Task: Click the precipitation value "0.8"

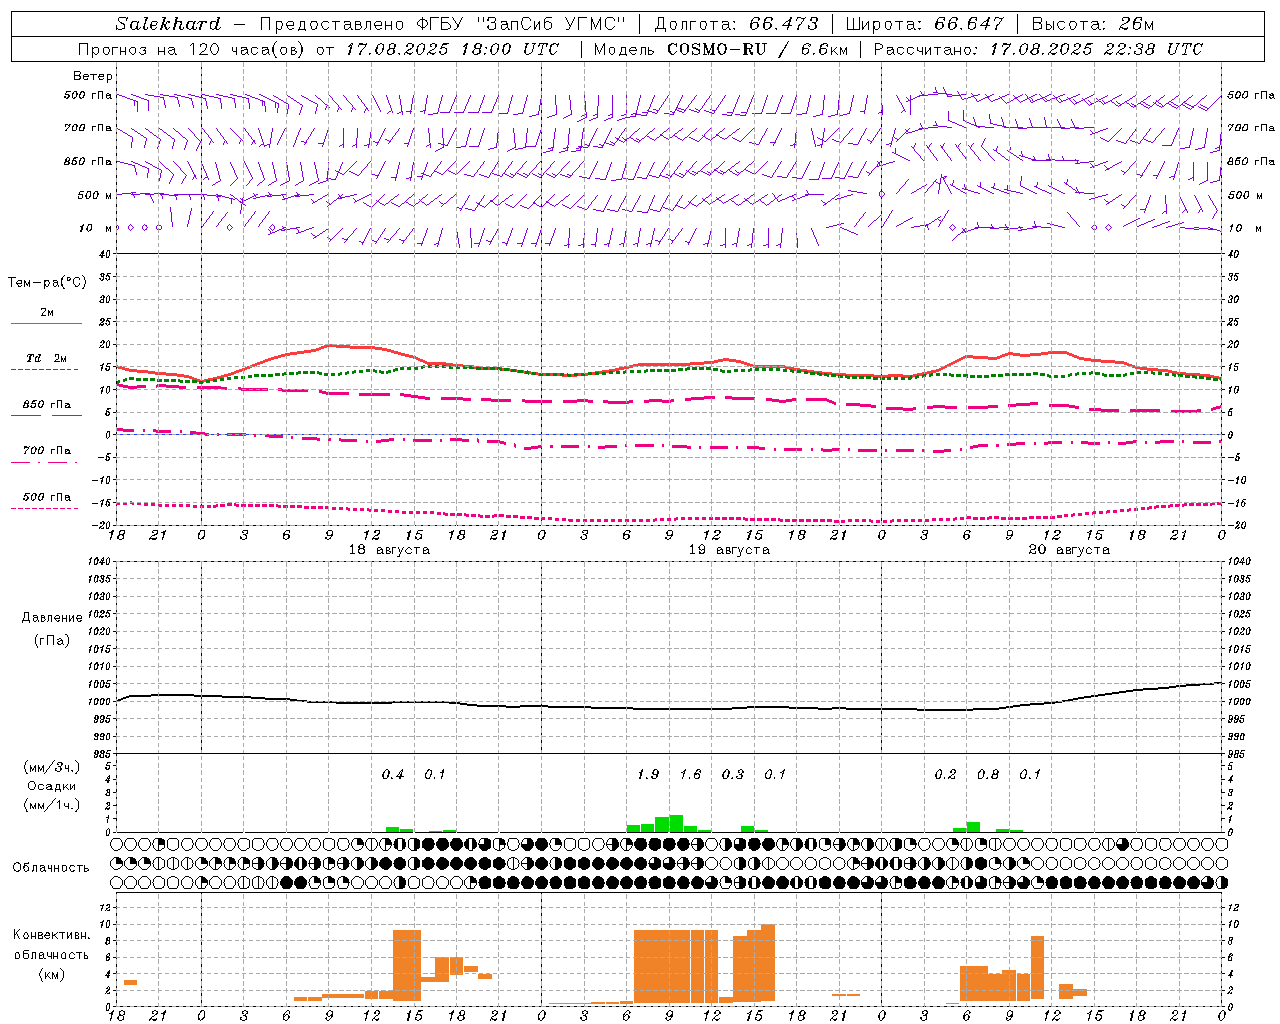Action: coord(988,775)
